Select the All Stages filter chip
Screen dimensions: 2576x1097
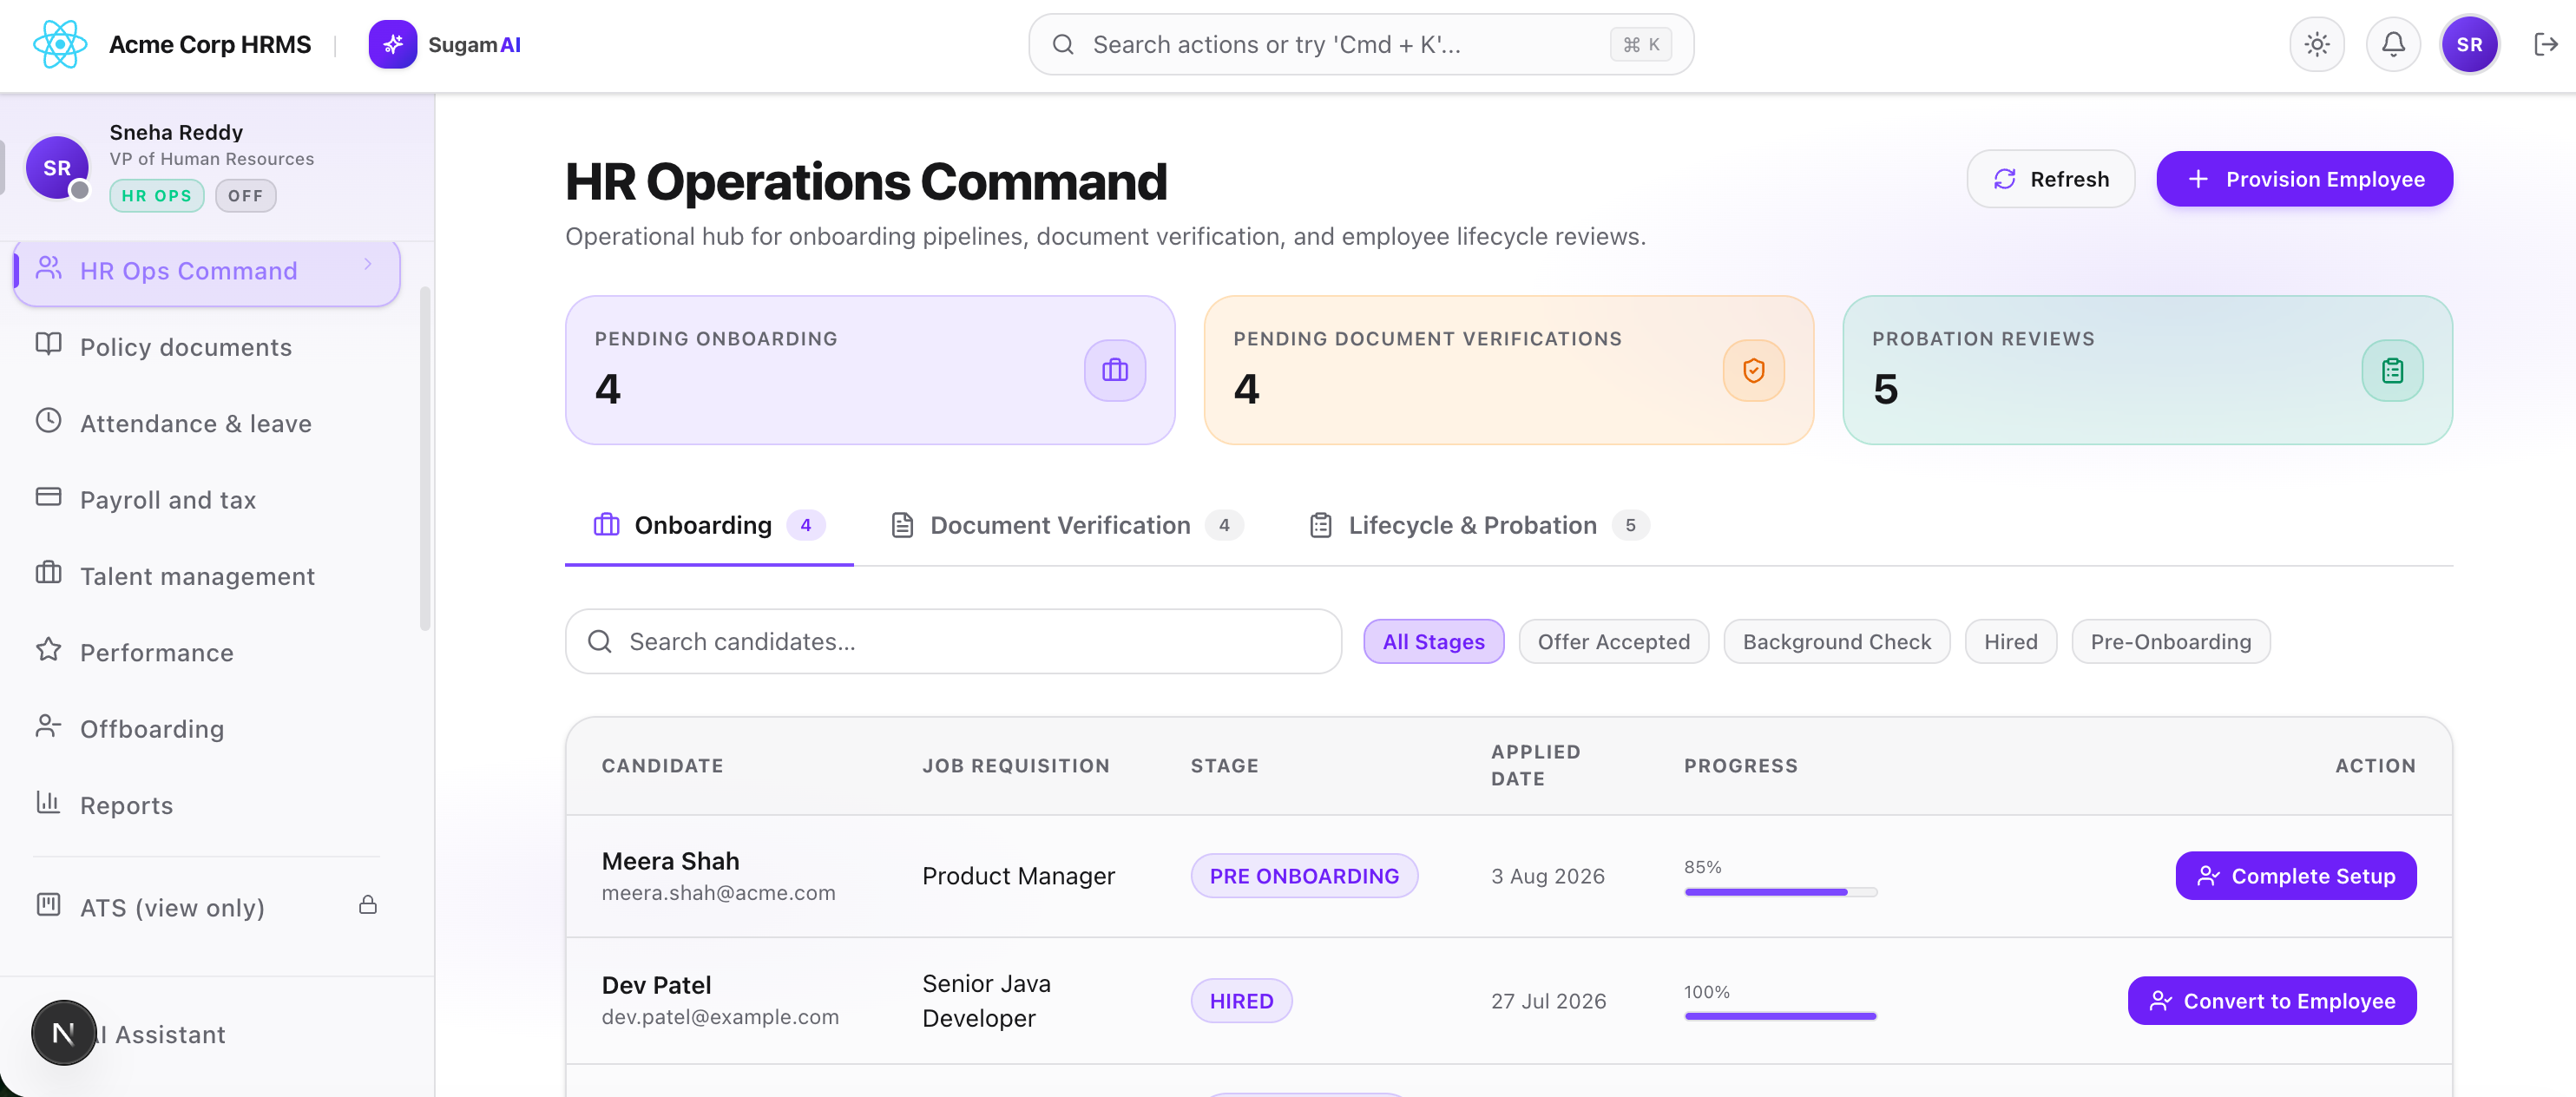point(1433,642)
